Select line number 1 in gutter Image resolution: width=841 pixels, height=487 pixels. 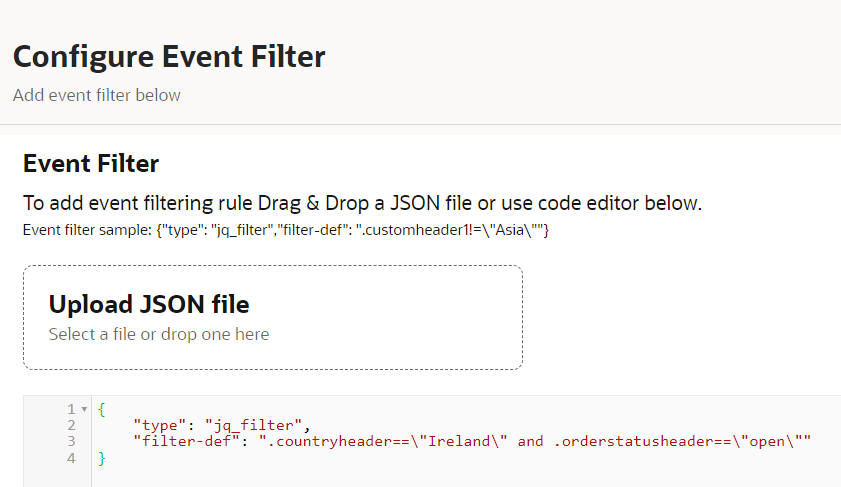[71, 409]
